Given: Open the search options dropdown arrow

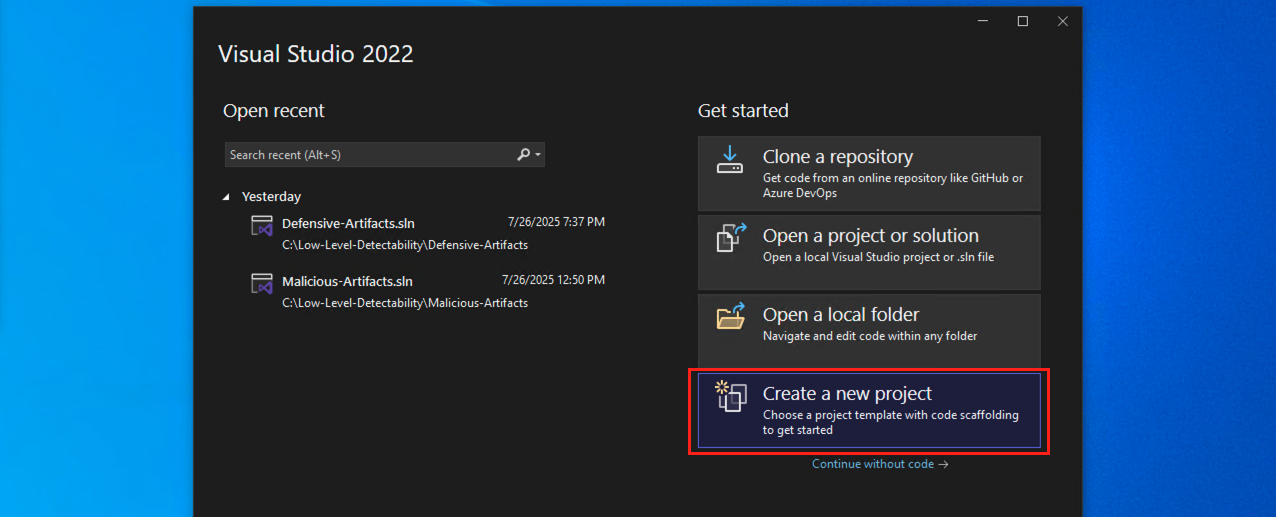Looking at the screenshot, I should pyautogui.click(x=538, y=155).
